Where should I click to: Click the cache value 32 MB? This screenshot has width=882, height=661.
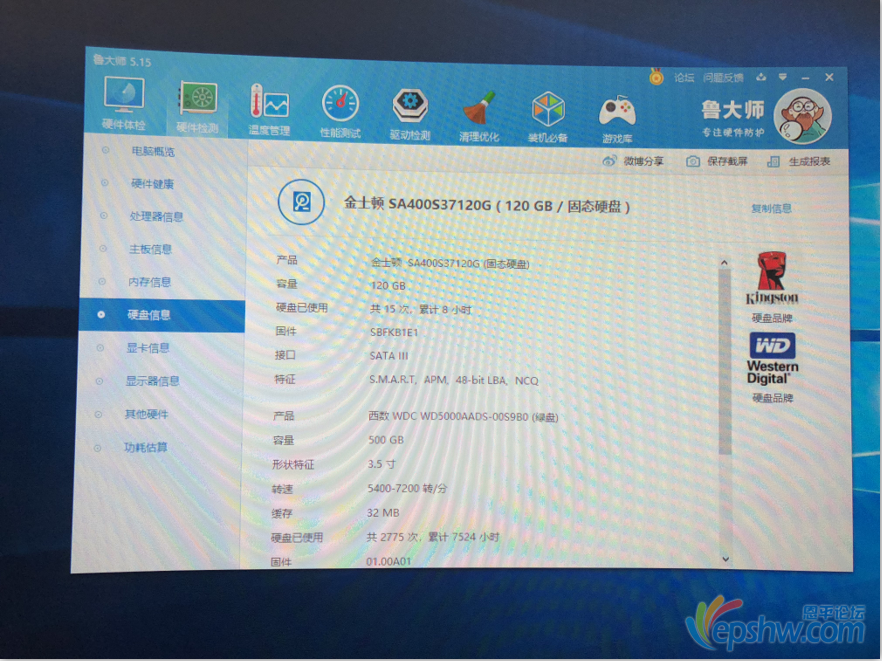383,512
